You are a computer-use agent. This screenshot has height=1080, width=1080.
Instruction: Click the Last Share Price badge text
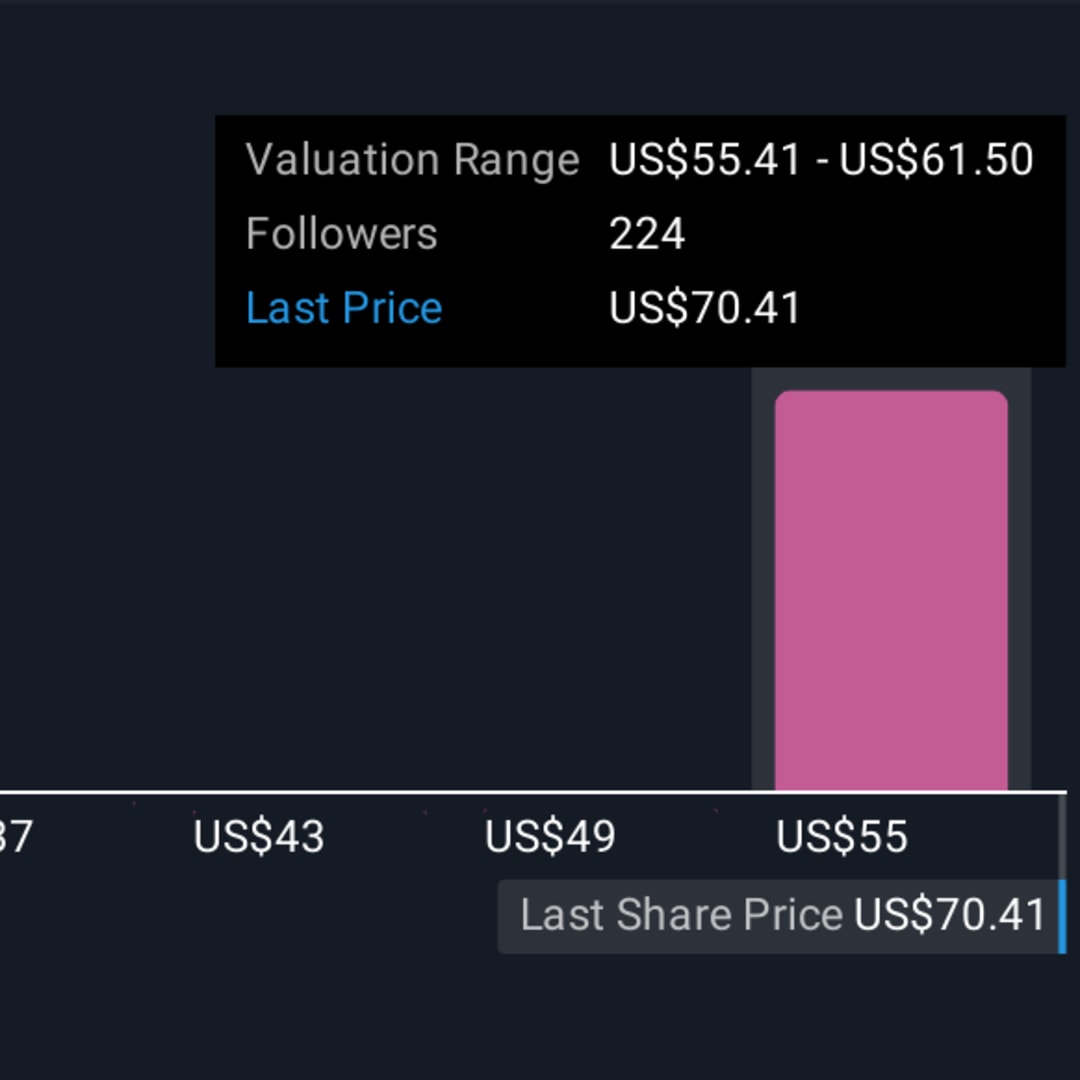pyautogui.click(x=681, y=916)
